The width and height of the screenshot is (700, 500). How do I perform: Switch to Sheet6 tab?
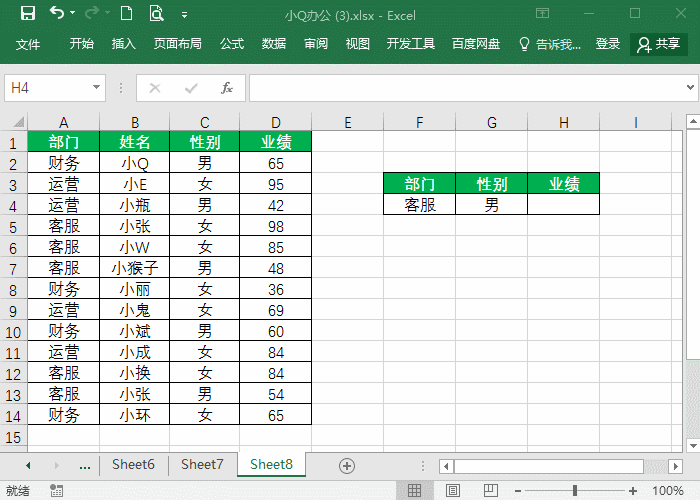(133, 464)
